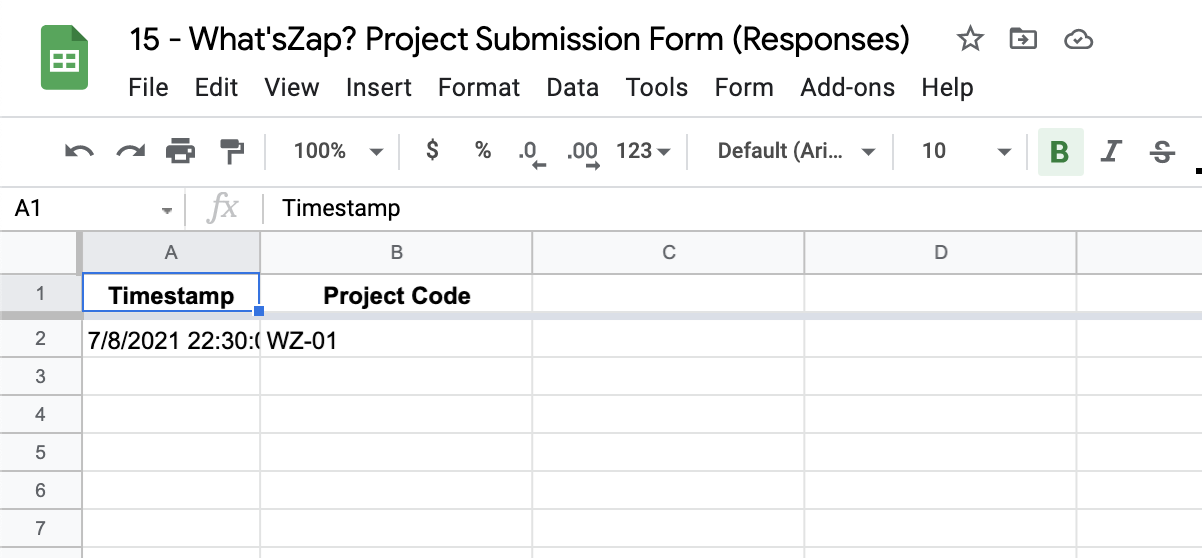Click the move to folder icon
1202x558 pixels.
pos(1023,40)
